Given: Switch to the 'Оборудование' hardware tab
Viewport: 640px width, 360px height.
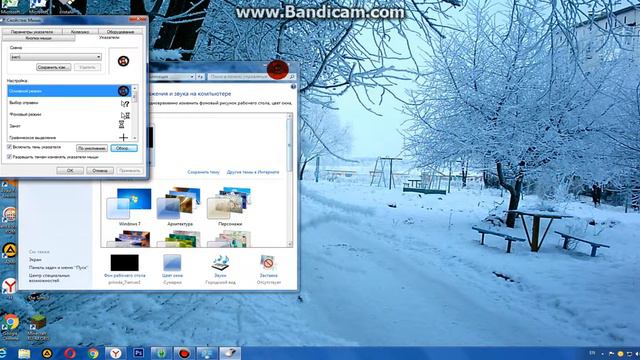Looking at the screenshot, I should (x=120, y=31).
